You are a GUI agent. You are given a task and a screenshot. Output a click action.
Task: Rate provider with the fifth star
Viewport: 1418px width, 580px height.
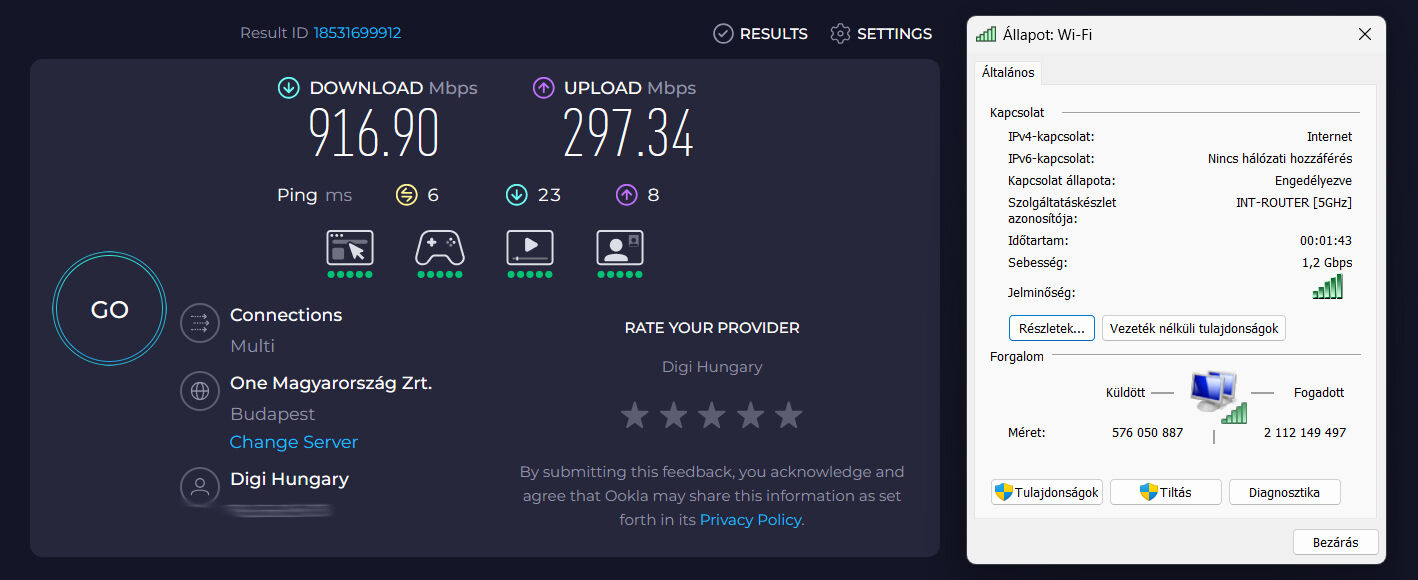click(x=789, y=415)
